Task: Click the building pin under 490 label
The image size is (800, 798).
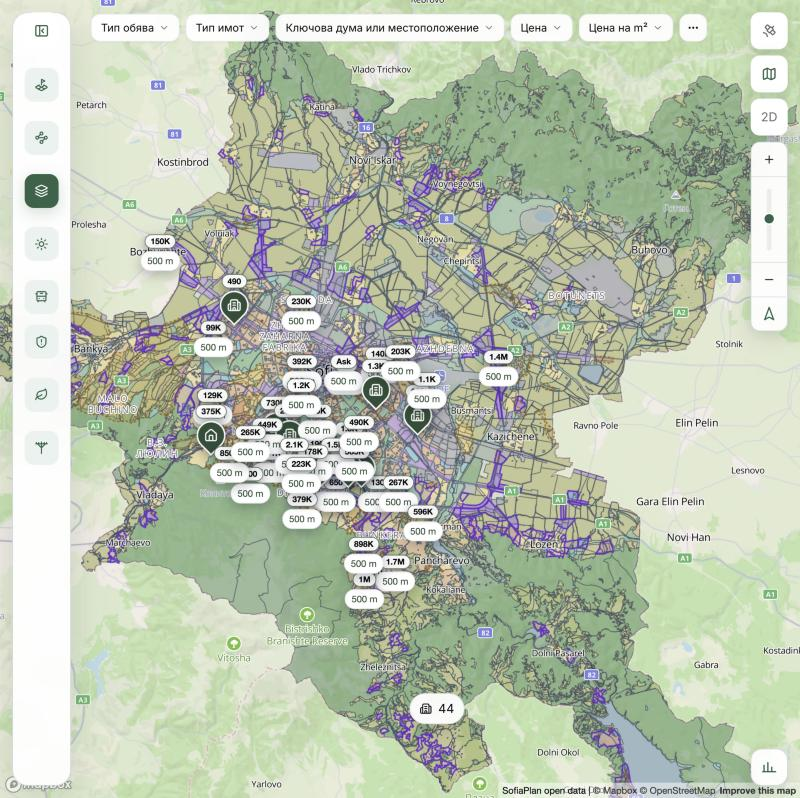Action: (234, 307)
